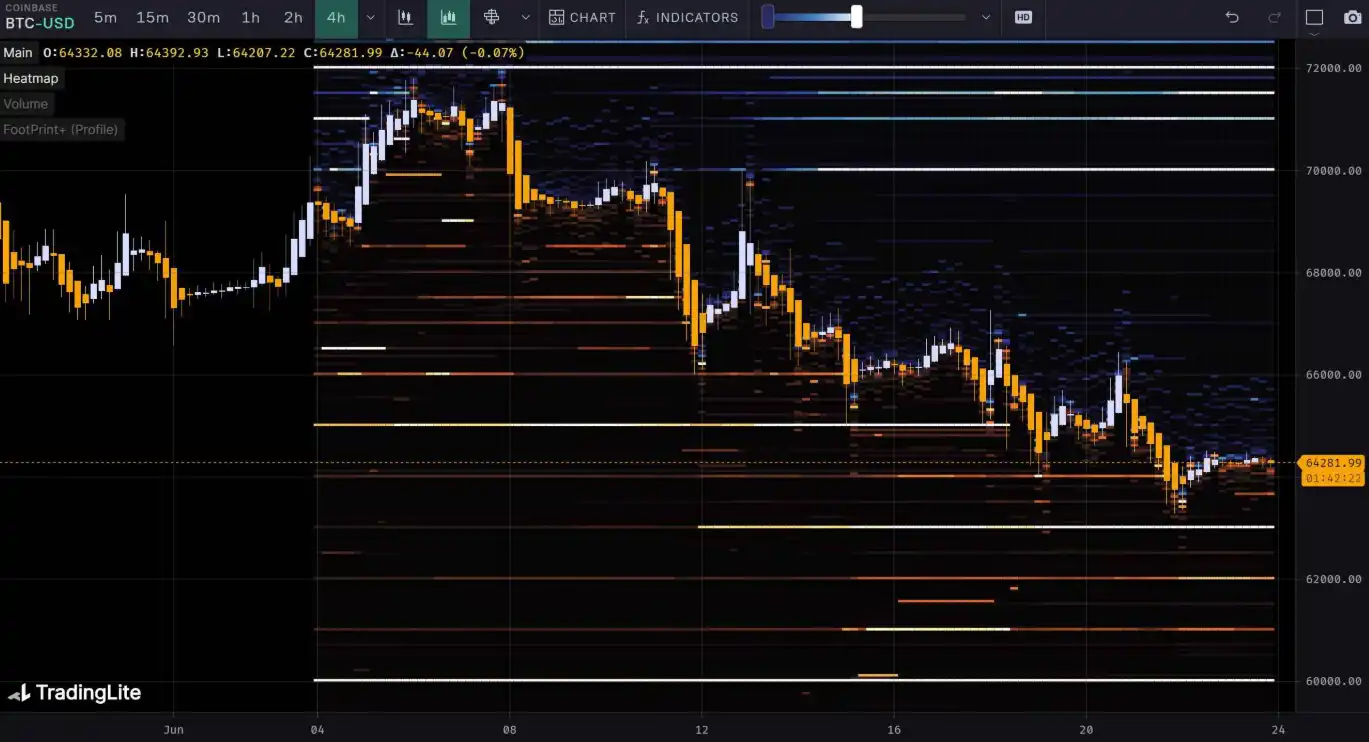Toggle the Heatmap layer
This screenshot has height=742, width=1369.
point(31,78)
